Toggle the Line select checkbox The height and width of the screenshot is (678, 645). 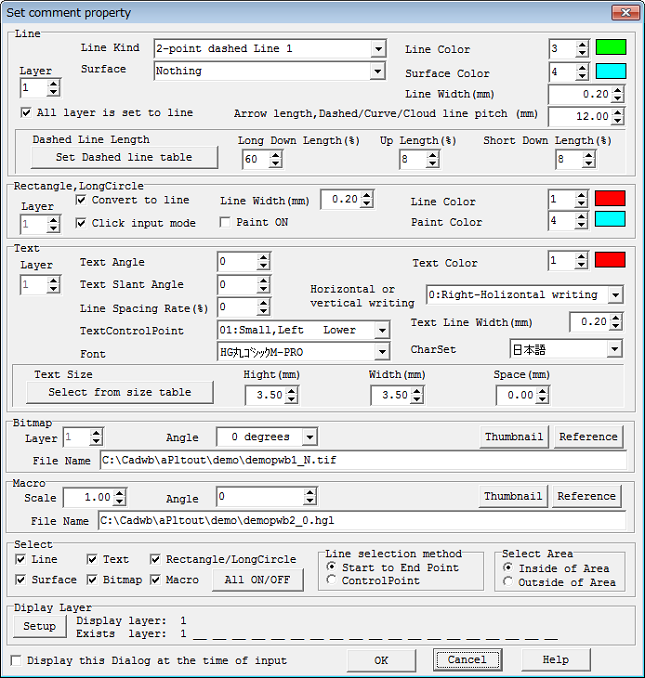(x=20, y=560)
